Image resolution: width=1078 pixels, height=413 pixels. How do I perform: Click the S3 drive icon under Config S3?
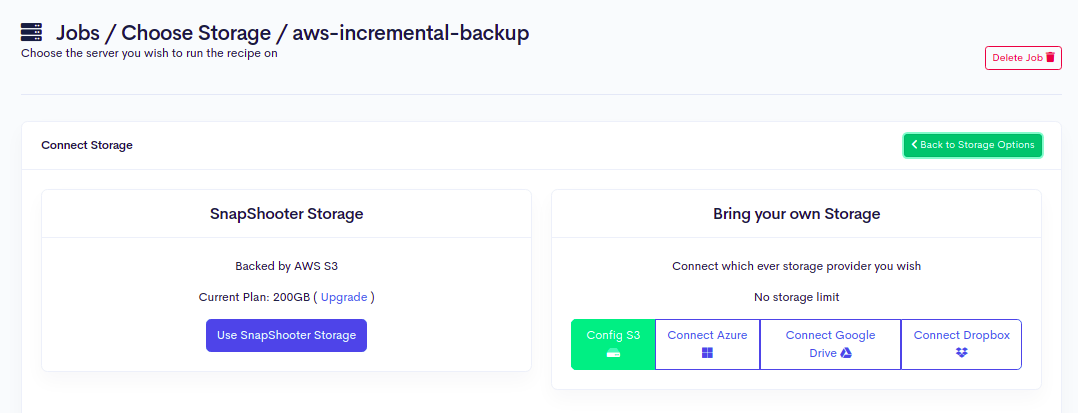coord(613,353)
